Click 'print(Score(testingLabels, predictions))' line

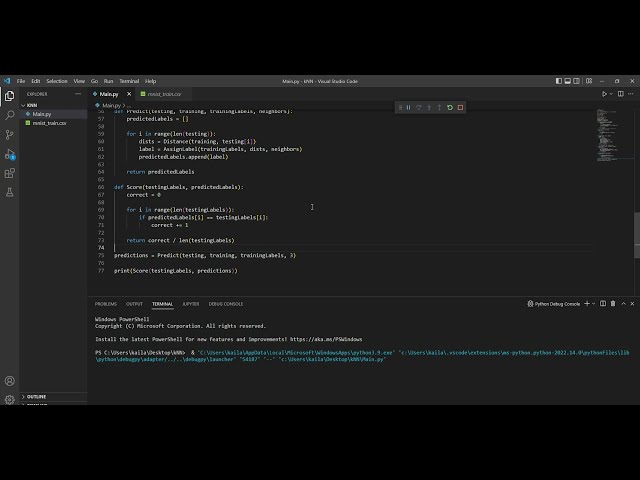[176, 271]
